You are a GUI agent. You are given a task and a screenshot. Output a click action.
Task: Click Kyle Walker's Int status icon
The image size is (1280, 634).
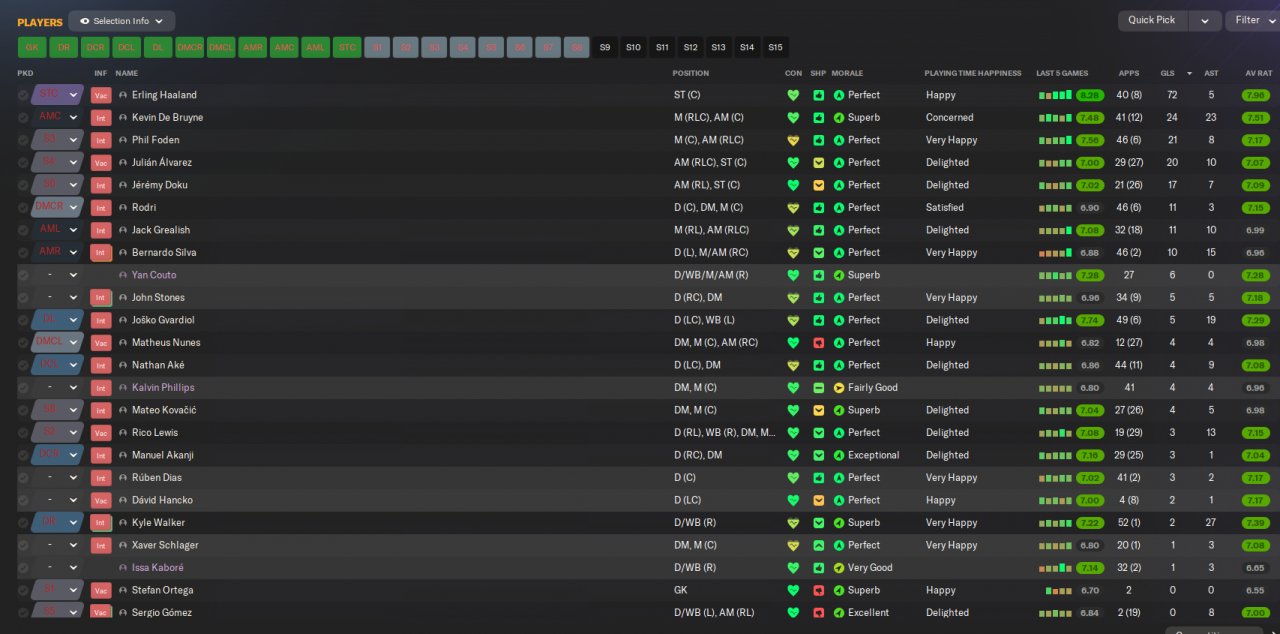click(x=101, y=522)
